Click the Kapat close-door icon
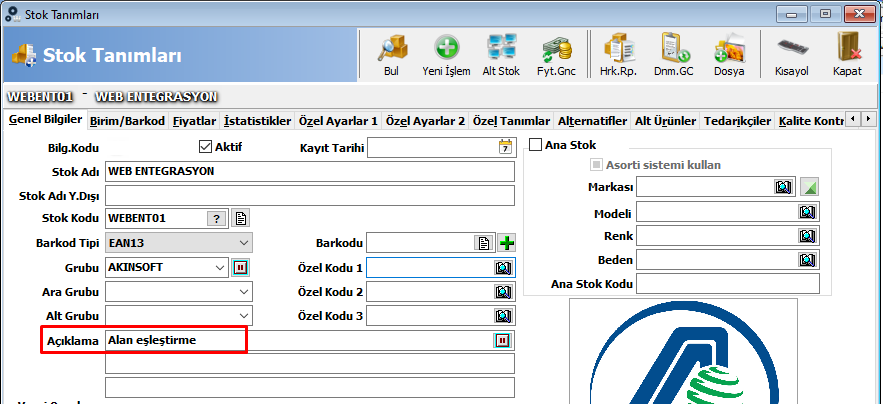The width and height of the screenshot is (883, 404). (848, 55)
